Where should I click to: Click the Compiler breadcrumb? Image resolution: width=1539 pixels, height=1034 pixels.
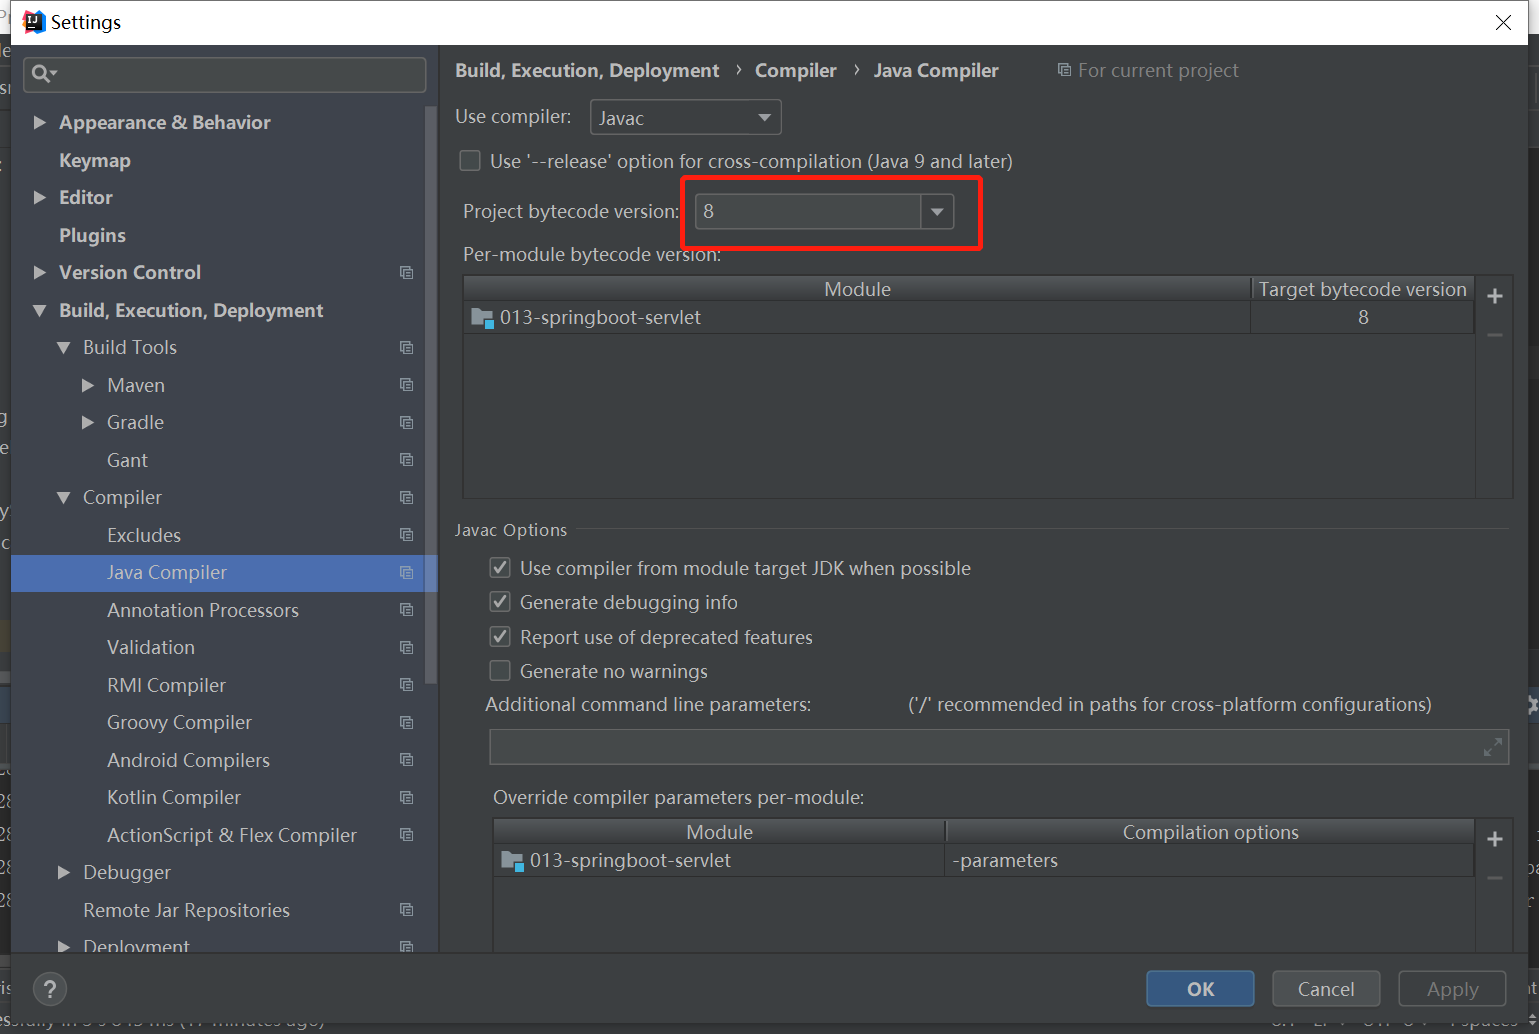coord(795,70)
